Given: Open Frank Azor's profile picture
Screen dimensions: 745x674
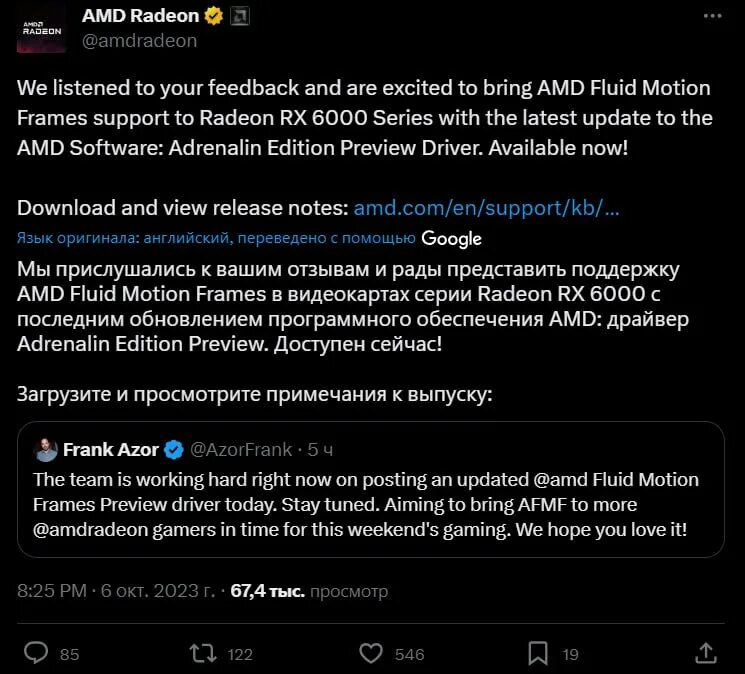Looking at the screenshot, I should [x=45, y=449].
